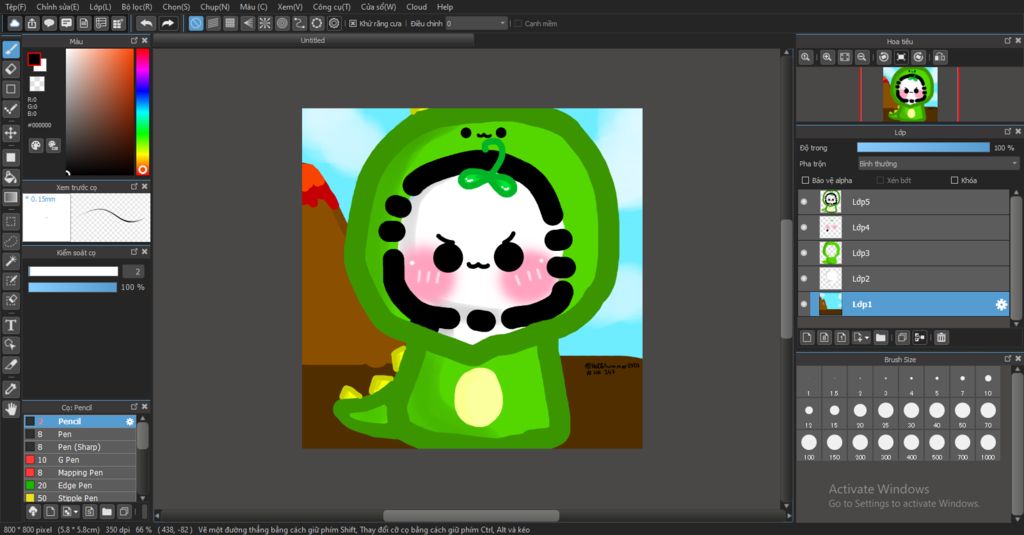This screenshot has height=535, width=1024.
Task: Enable Bảo vệ alpha checkbox
Action: (x=805, y=180)
